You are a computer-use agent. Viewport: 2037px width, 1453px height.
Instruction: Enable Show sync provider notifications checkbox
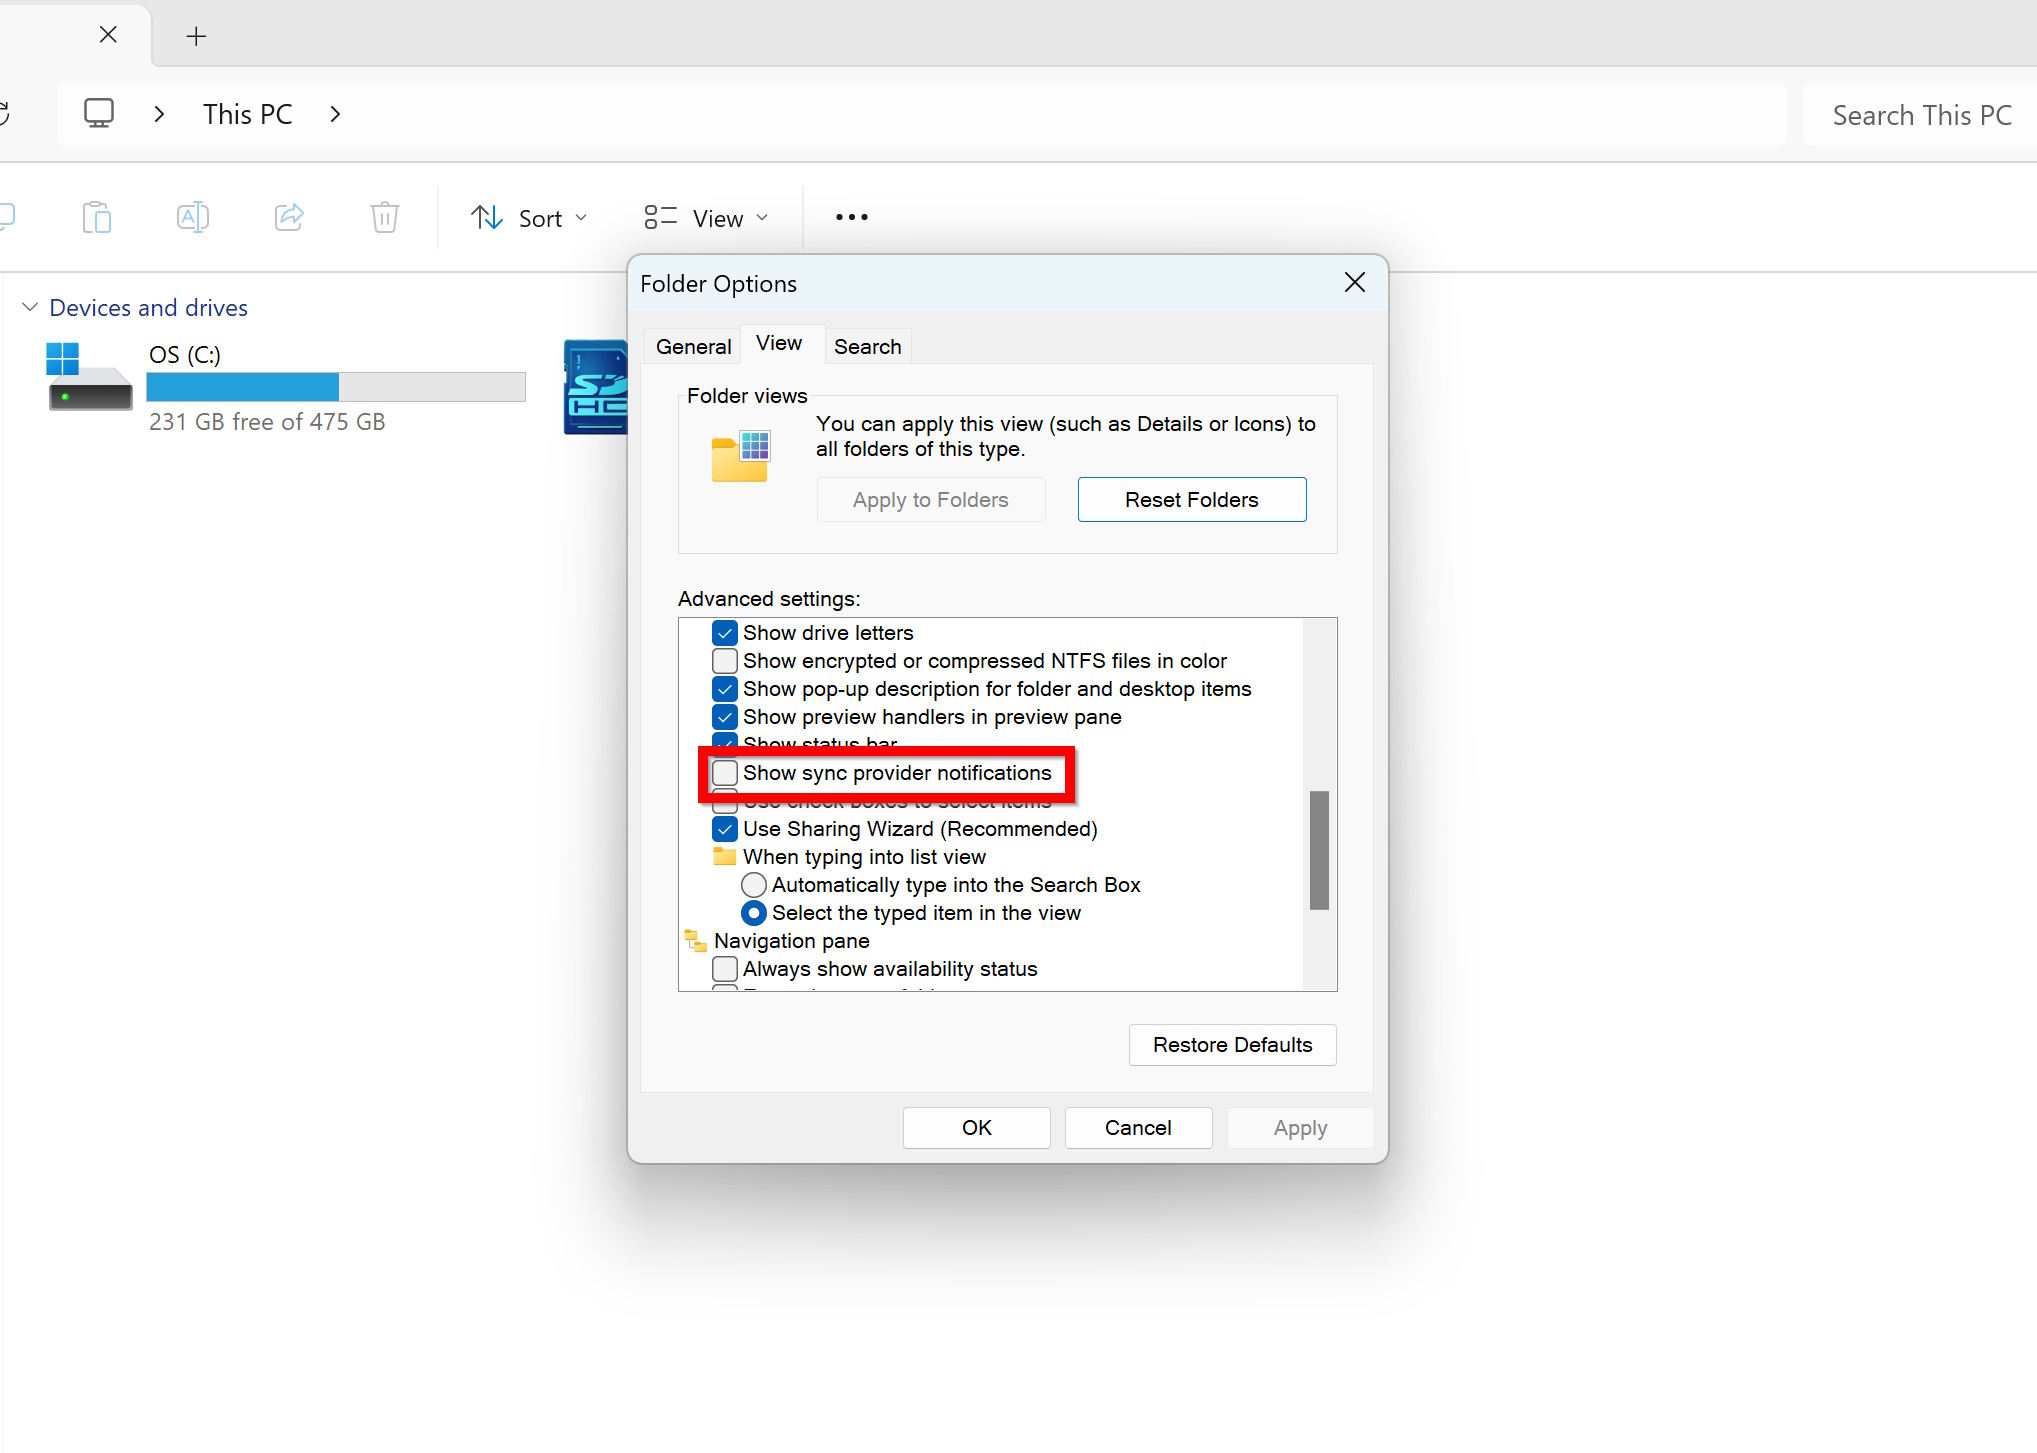tap(725, 773)
